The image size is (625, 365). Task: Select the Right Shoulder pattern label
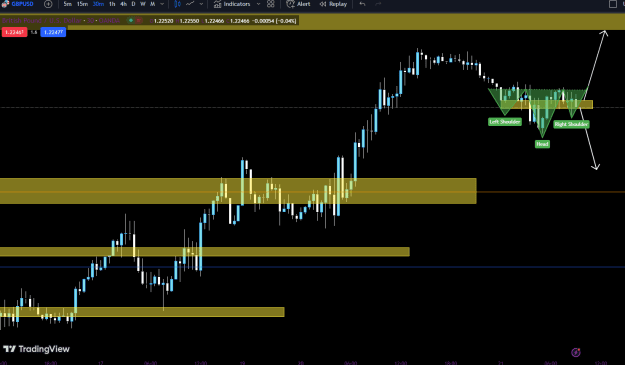[x=571, y=124]
